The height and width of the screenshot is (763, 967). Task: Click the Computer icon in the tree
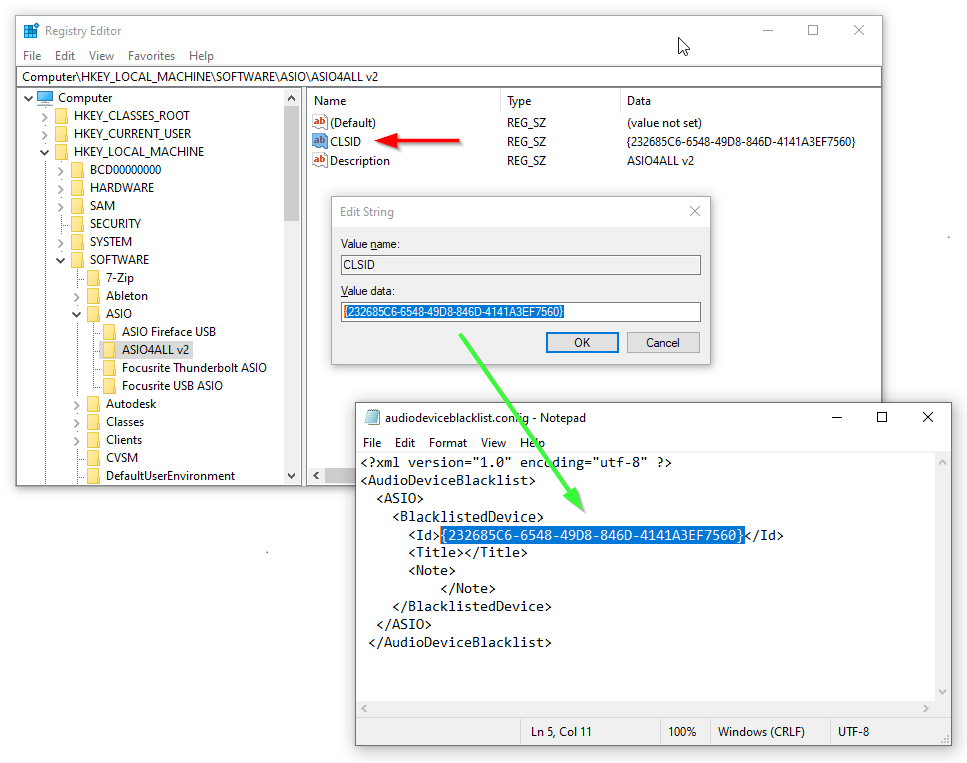click(45, 98)
